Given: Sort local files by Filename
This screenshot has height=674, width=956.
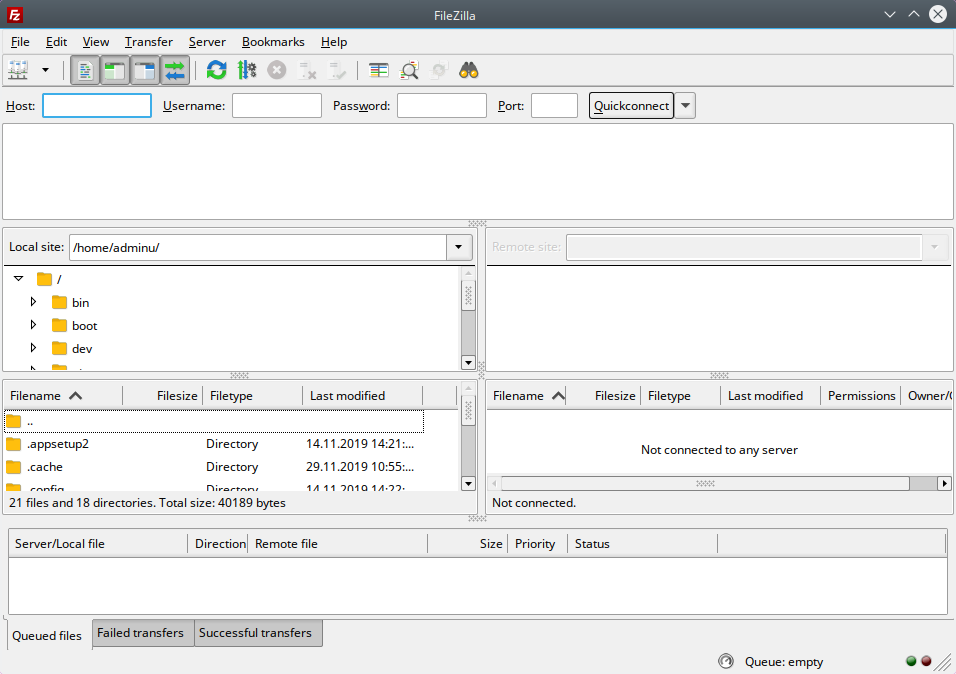Looking at the screenshot, I should [x=63, y=396].
